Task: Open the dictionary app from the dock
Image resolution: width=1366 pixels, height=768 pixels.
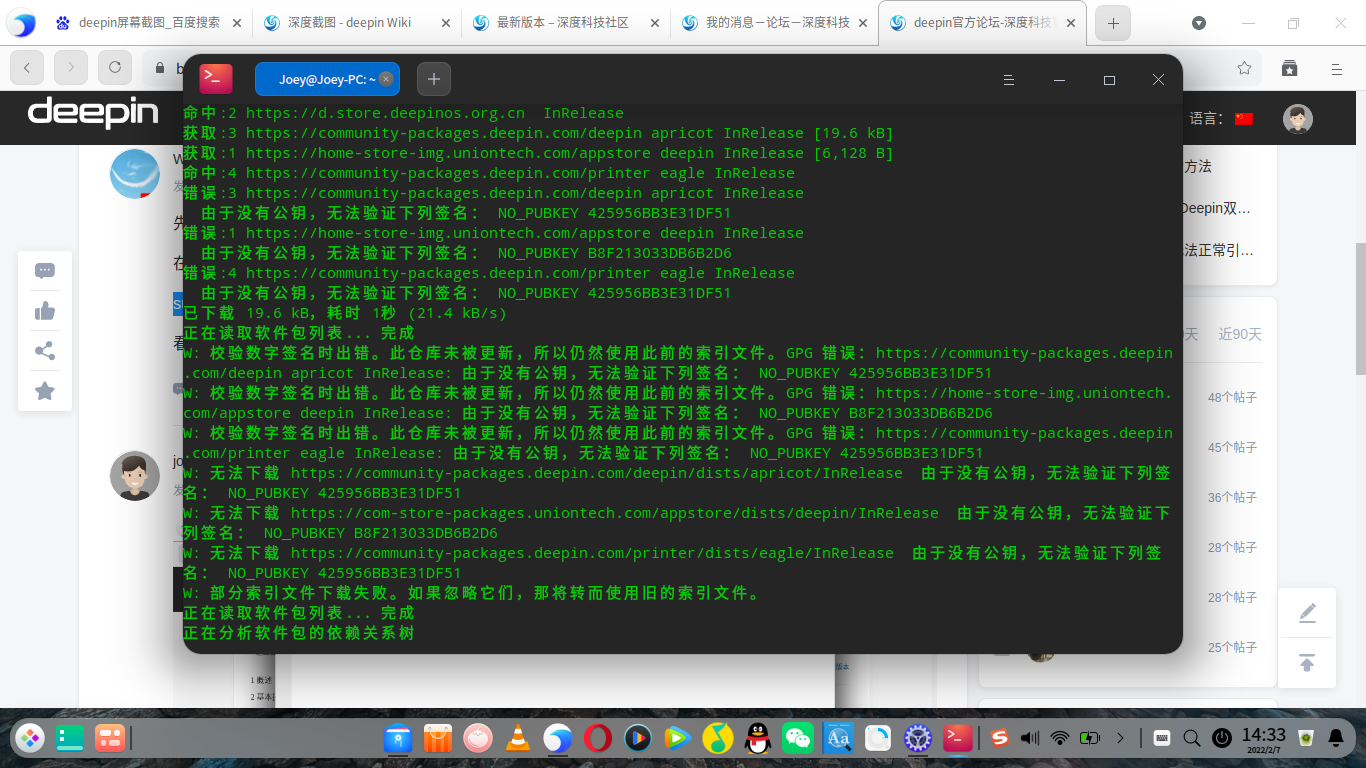Action: pos(838,738)
